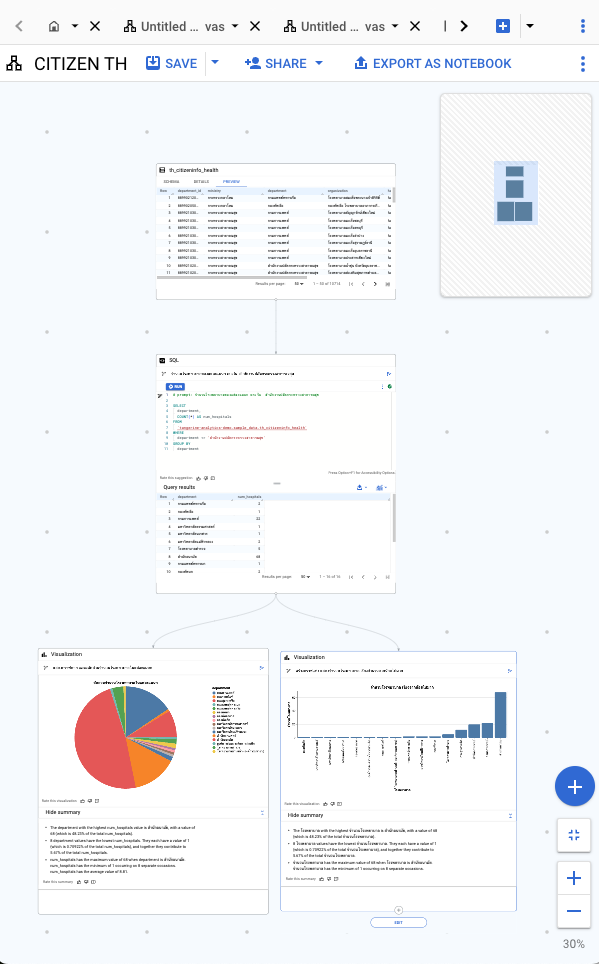Collapse Hide summary on pie chart visualization
Viewport: 599px width, 964px height.
(x=63, y=812)
